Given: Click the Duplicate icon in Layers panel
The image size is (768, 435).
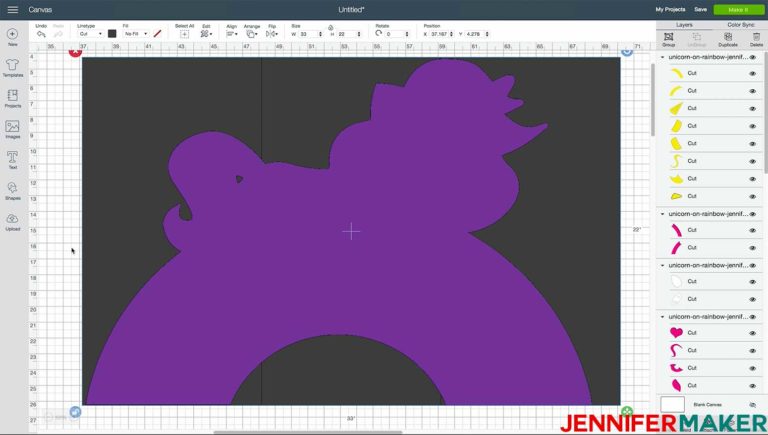Looking at the screenshot, I should [x=728, y=37].
